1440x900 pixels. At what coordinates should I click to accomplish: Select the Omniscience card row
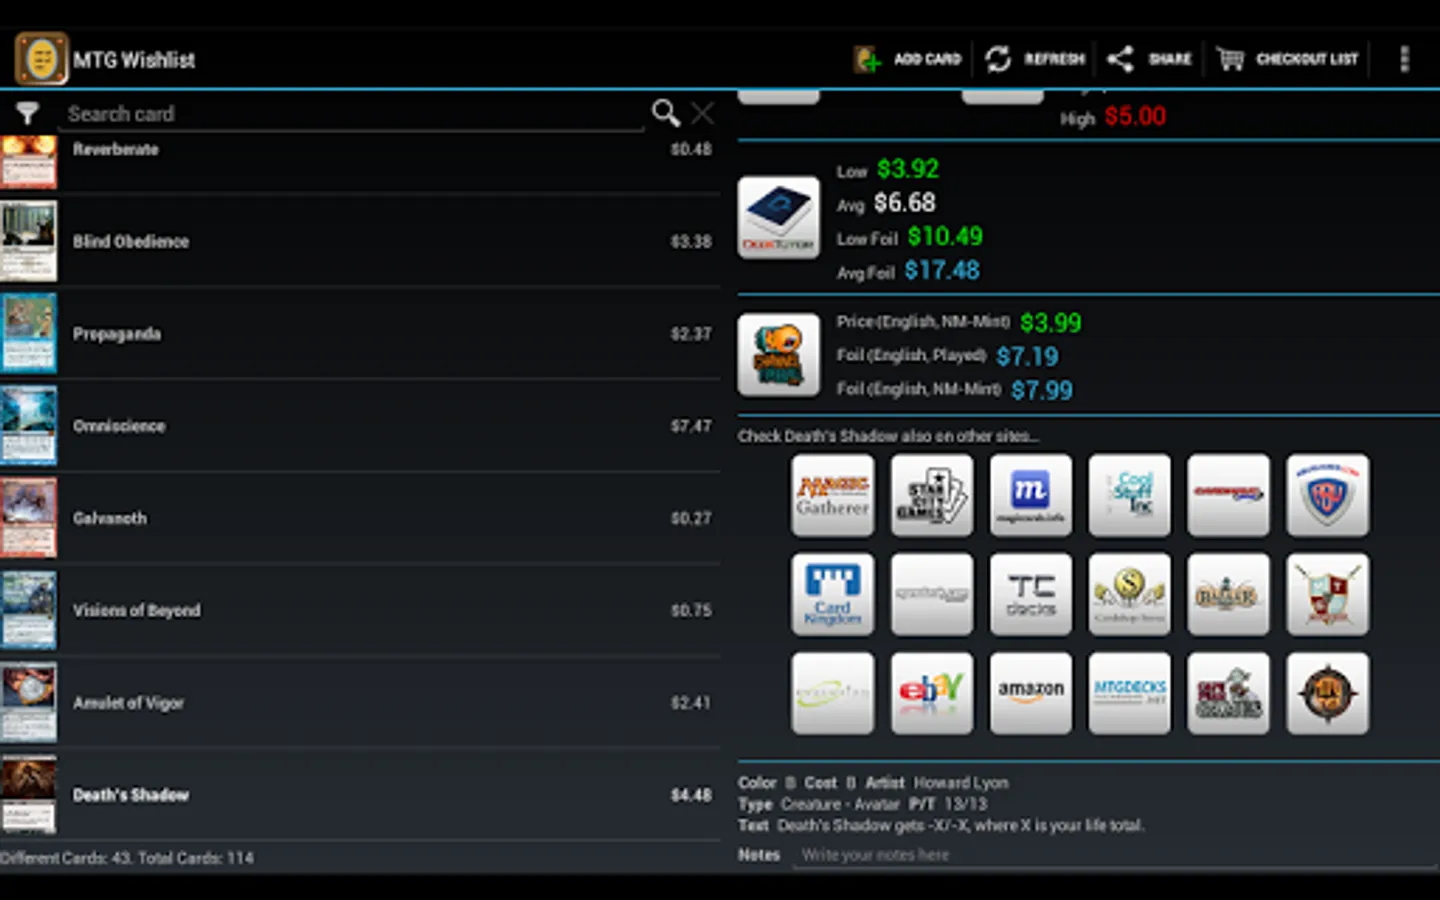point(360,426)
